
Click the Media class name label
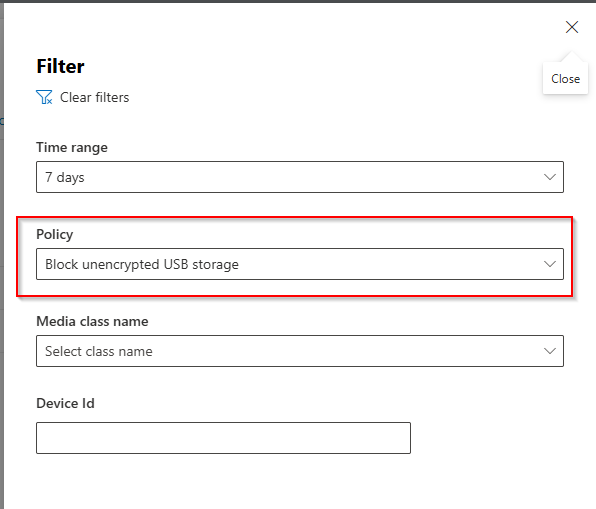coord(92,322)
